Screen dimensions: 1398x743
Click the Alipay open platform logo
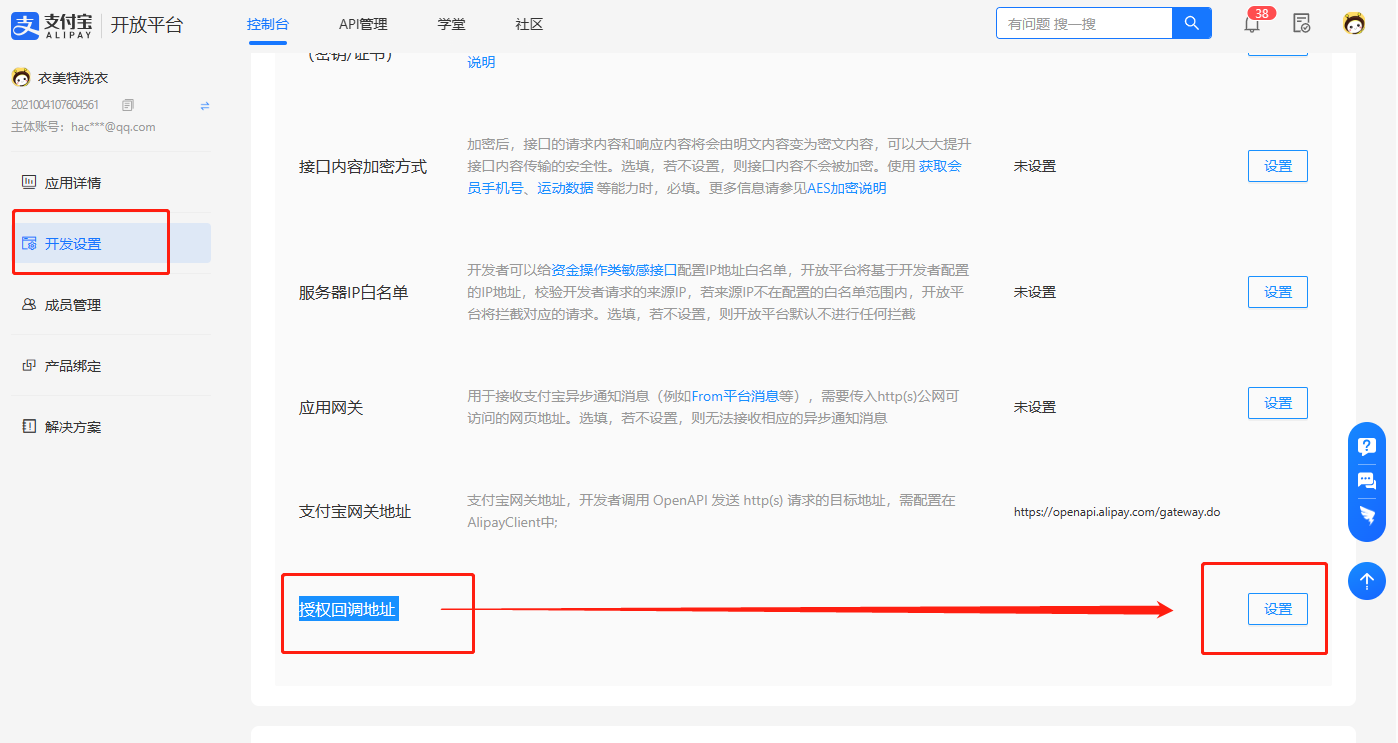pyautogui.click(x=97, y=25)
